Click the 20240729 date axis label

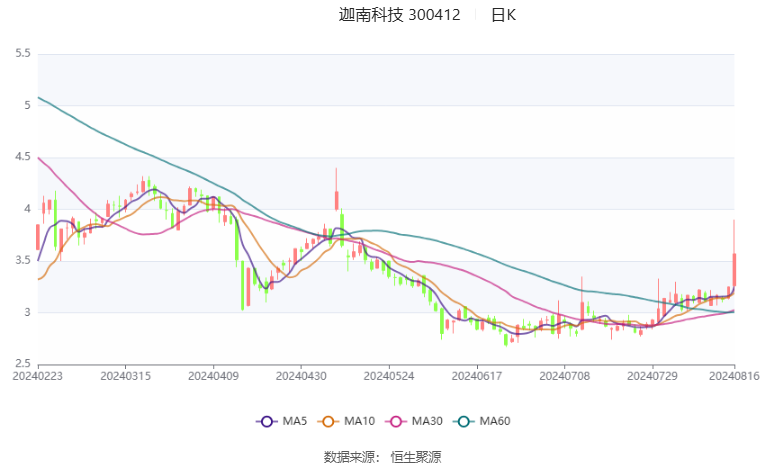tap(652, 376)
